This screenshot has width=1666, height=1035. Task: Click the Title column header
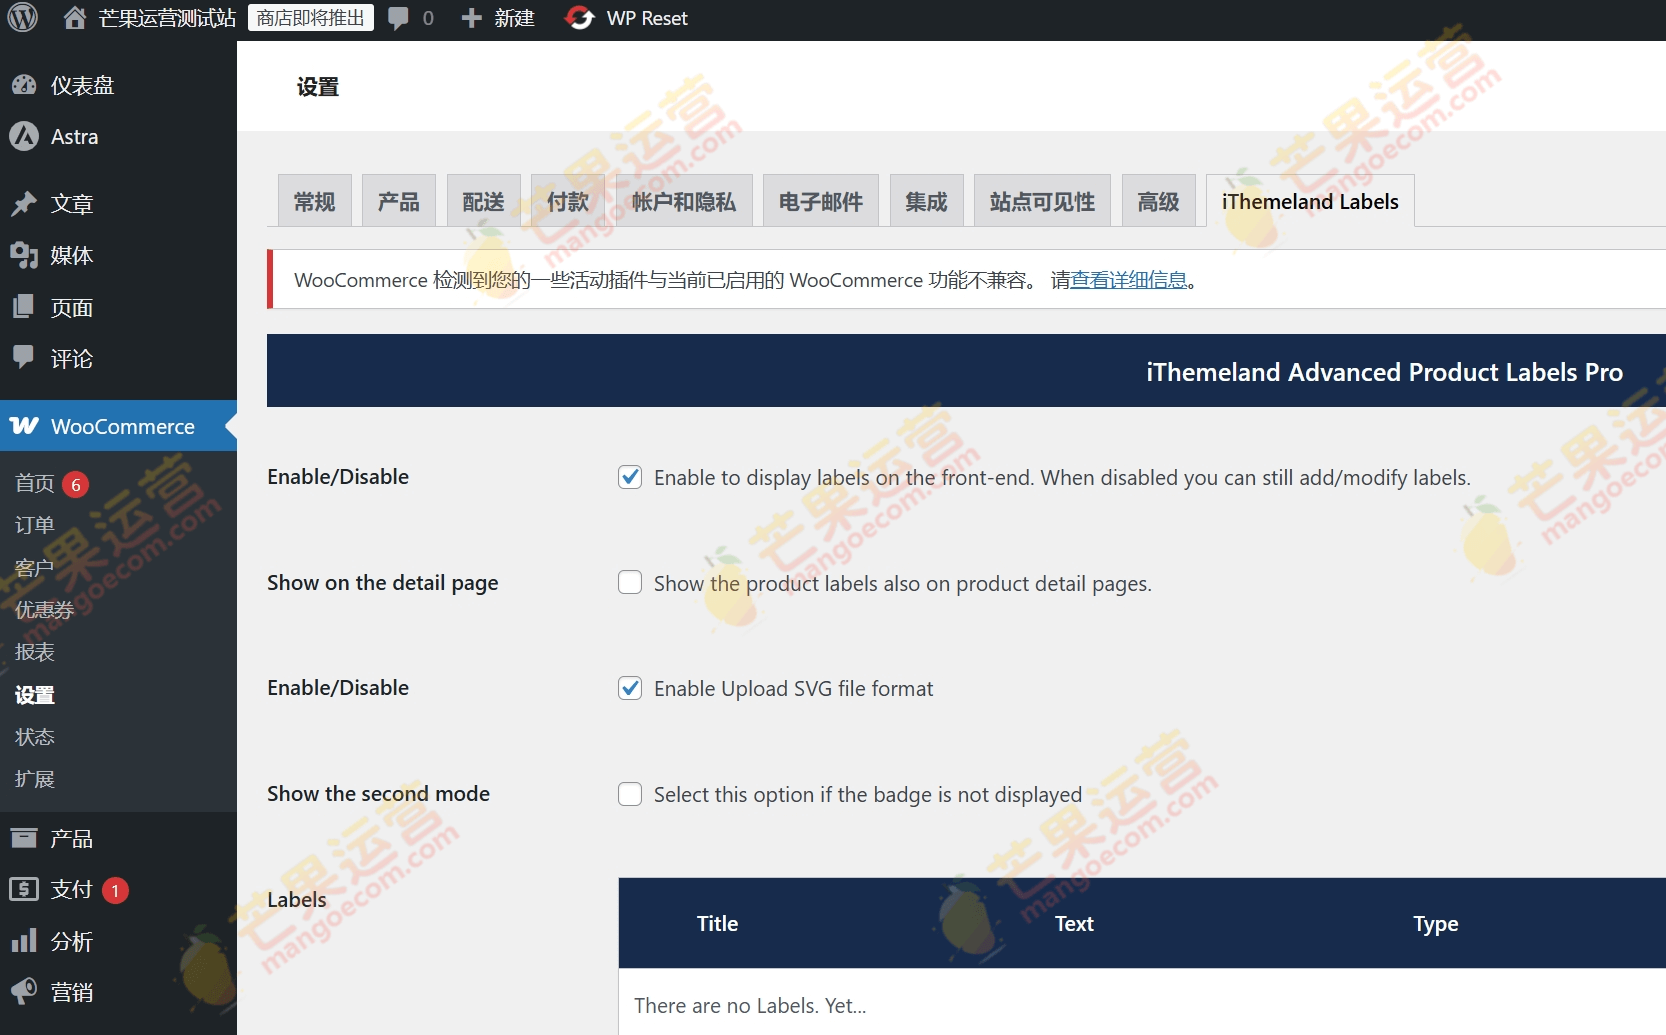pyautogui.click(x=717, y=923)
